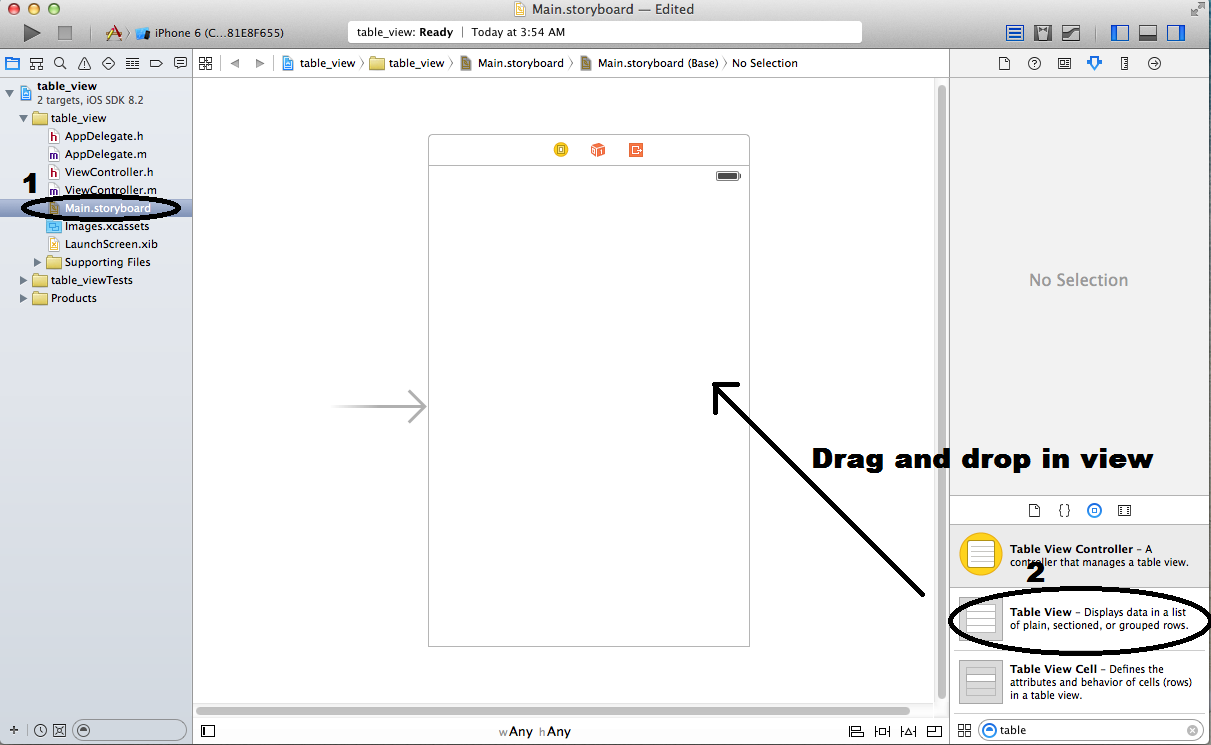Expand the Supporting Files folder

coord(35,261)
